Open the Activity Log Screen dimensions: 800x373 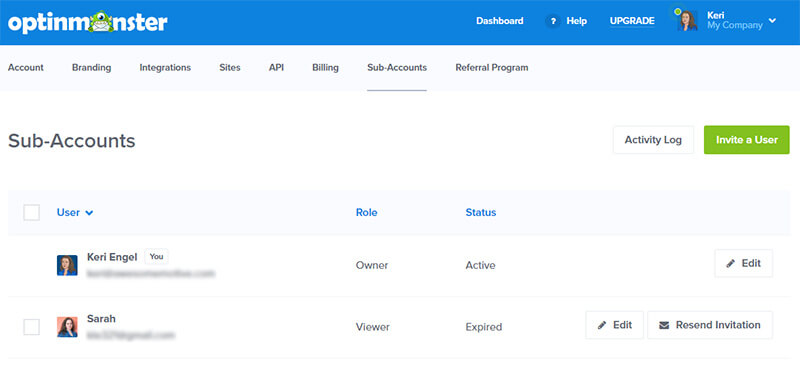click(653, 140)
